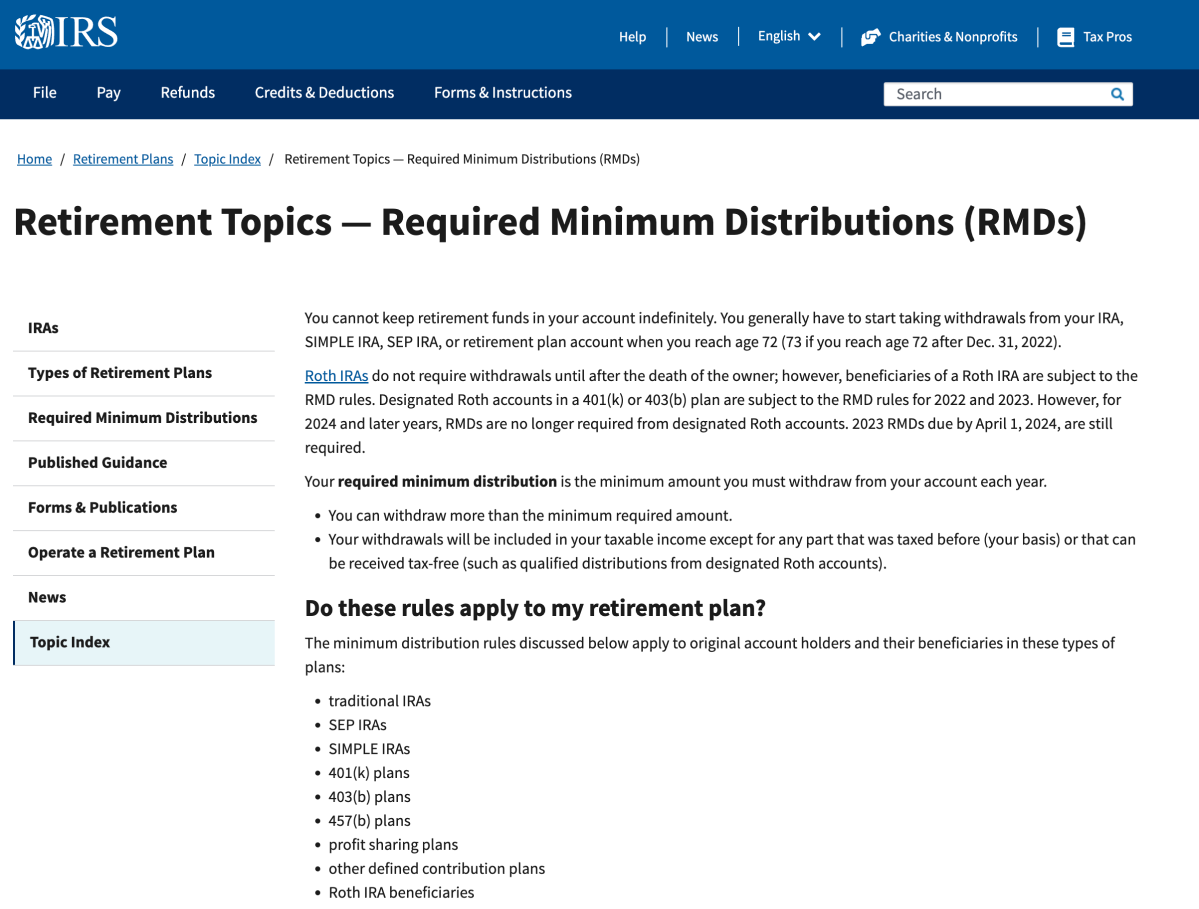Follow the Retirement Plans breadcrumb link
This screenshot has height=909, width=1199.
(123, 159)
